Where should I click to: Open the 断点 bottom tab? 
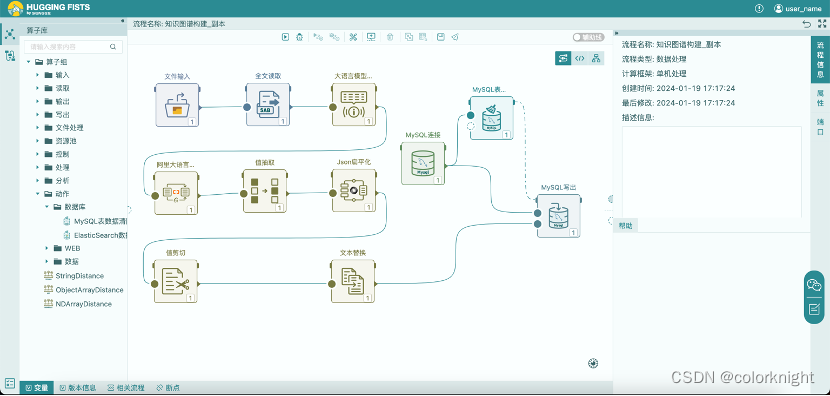[168, 388]
